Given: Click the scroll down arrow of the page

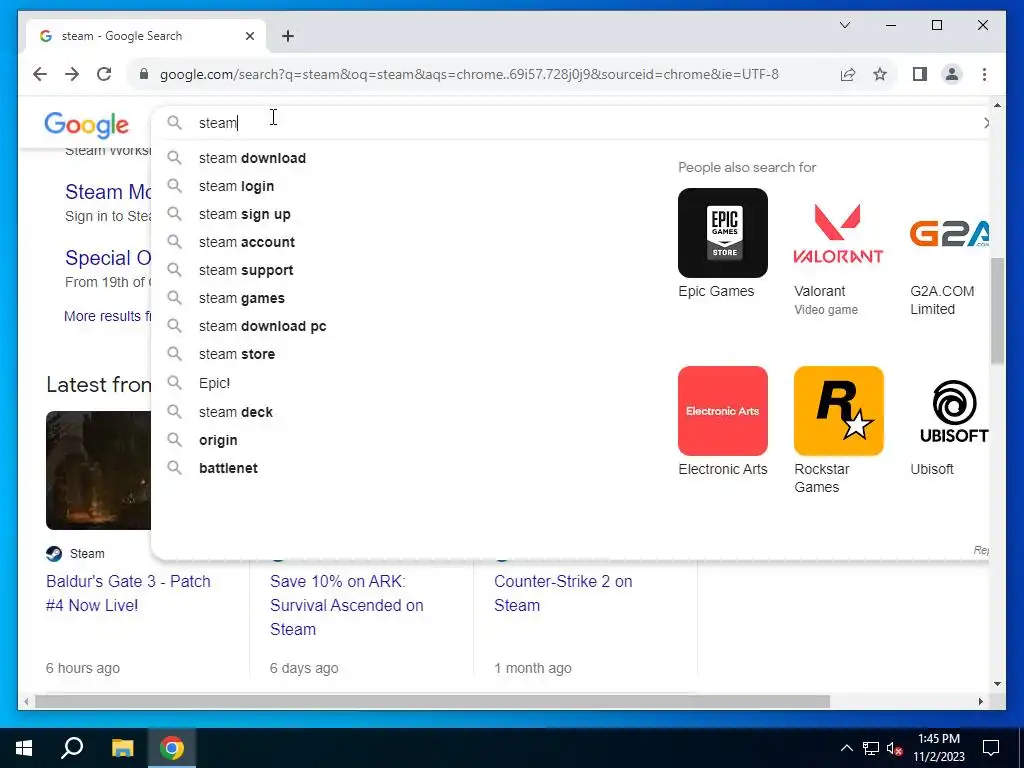Looking at the screenshot, I should 997,684.
